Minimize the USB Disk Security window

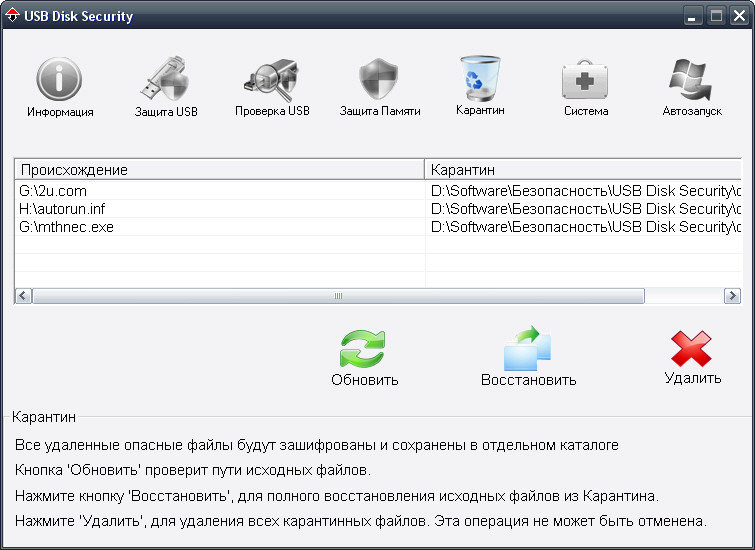click(692, 16)
